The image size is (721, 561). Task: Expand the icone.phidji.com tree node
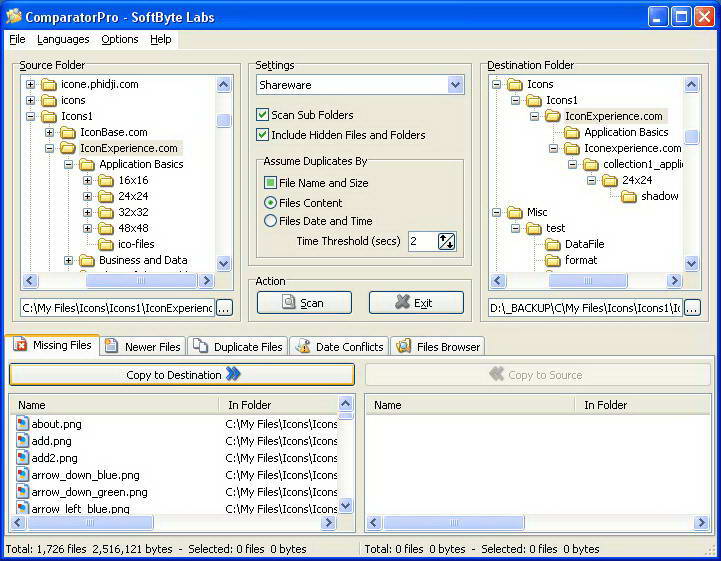click(x=30, y=84)
